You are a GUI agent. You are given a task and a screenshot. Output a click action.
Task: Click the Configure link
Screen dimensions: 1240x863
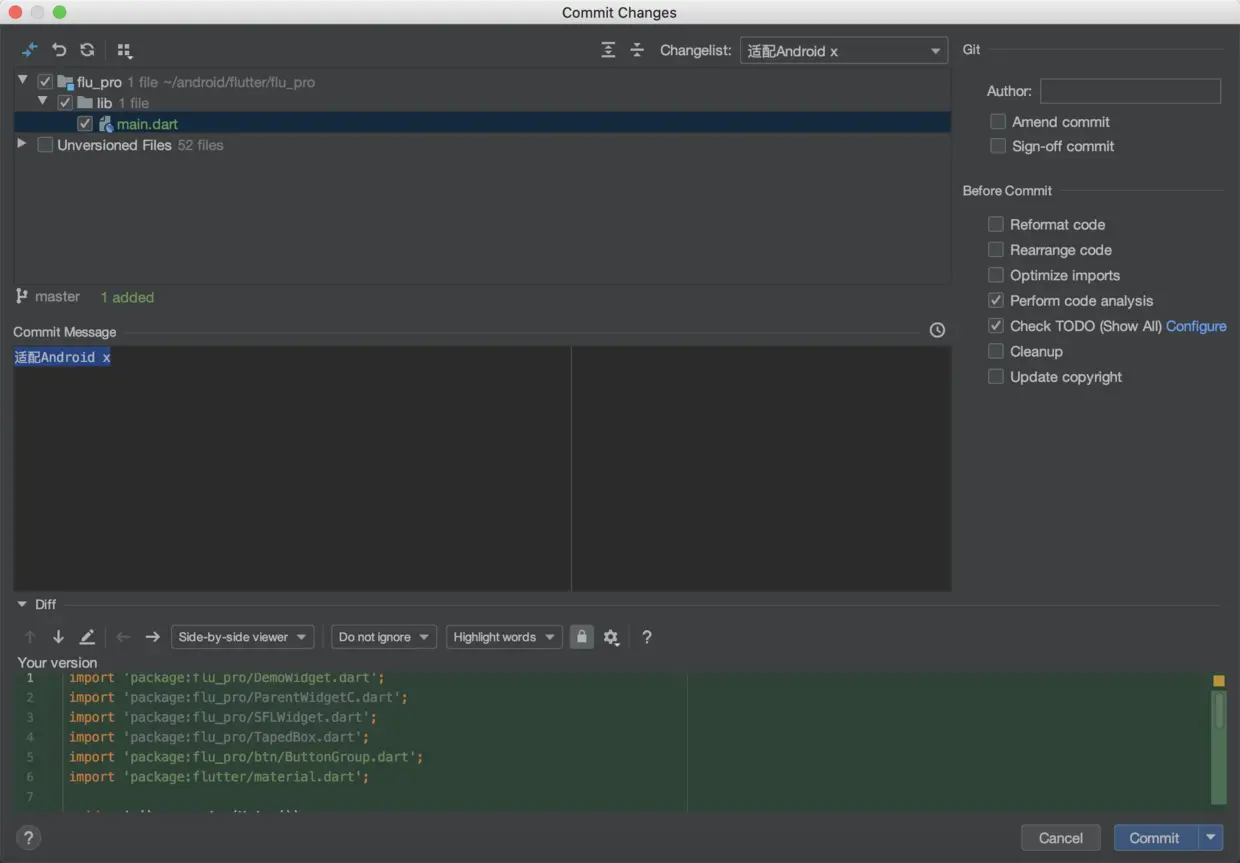click(1196, 326)
